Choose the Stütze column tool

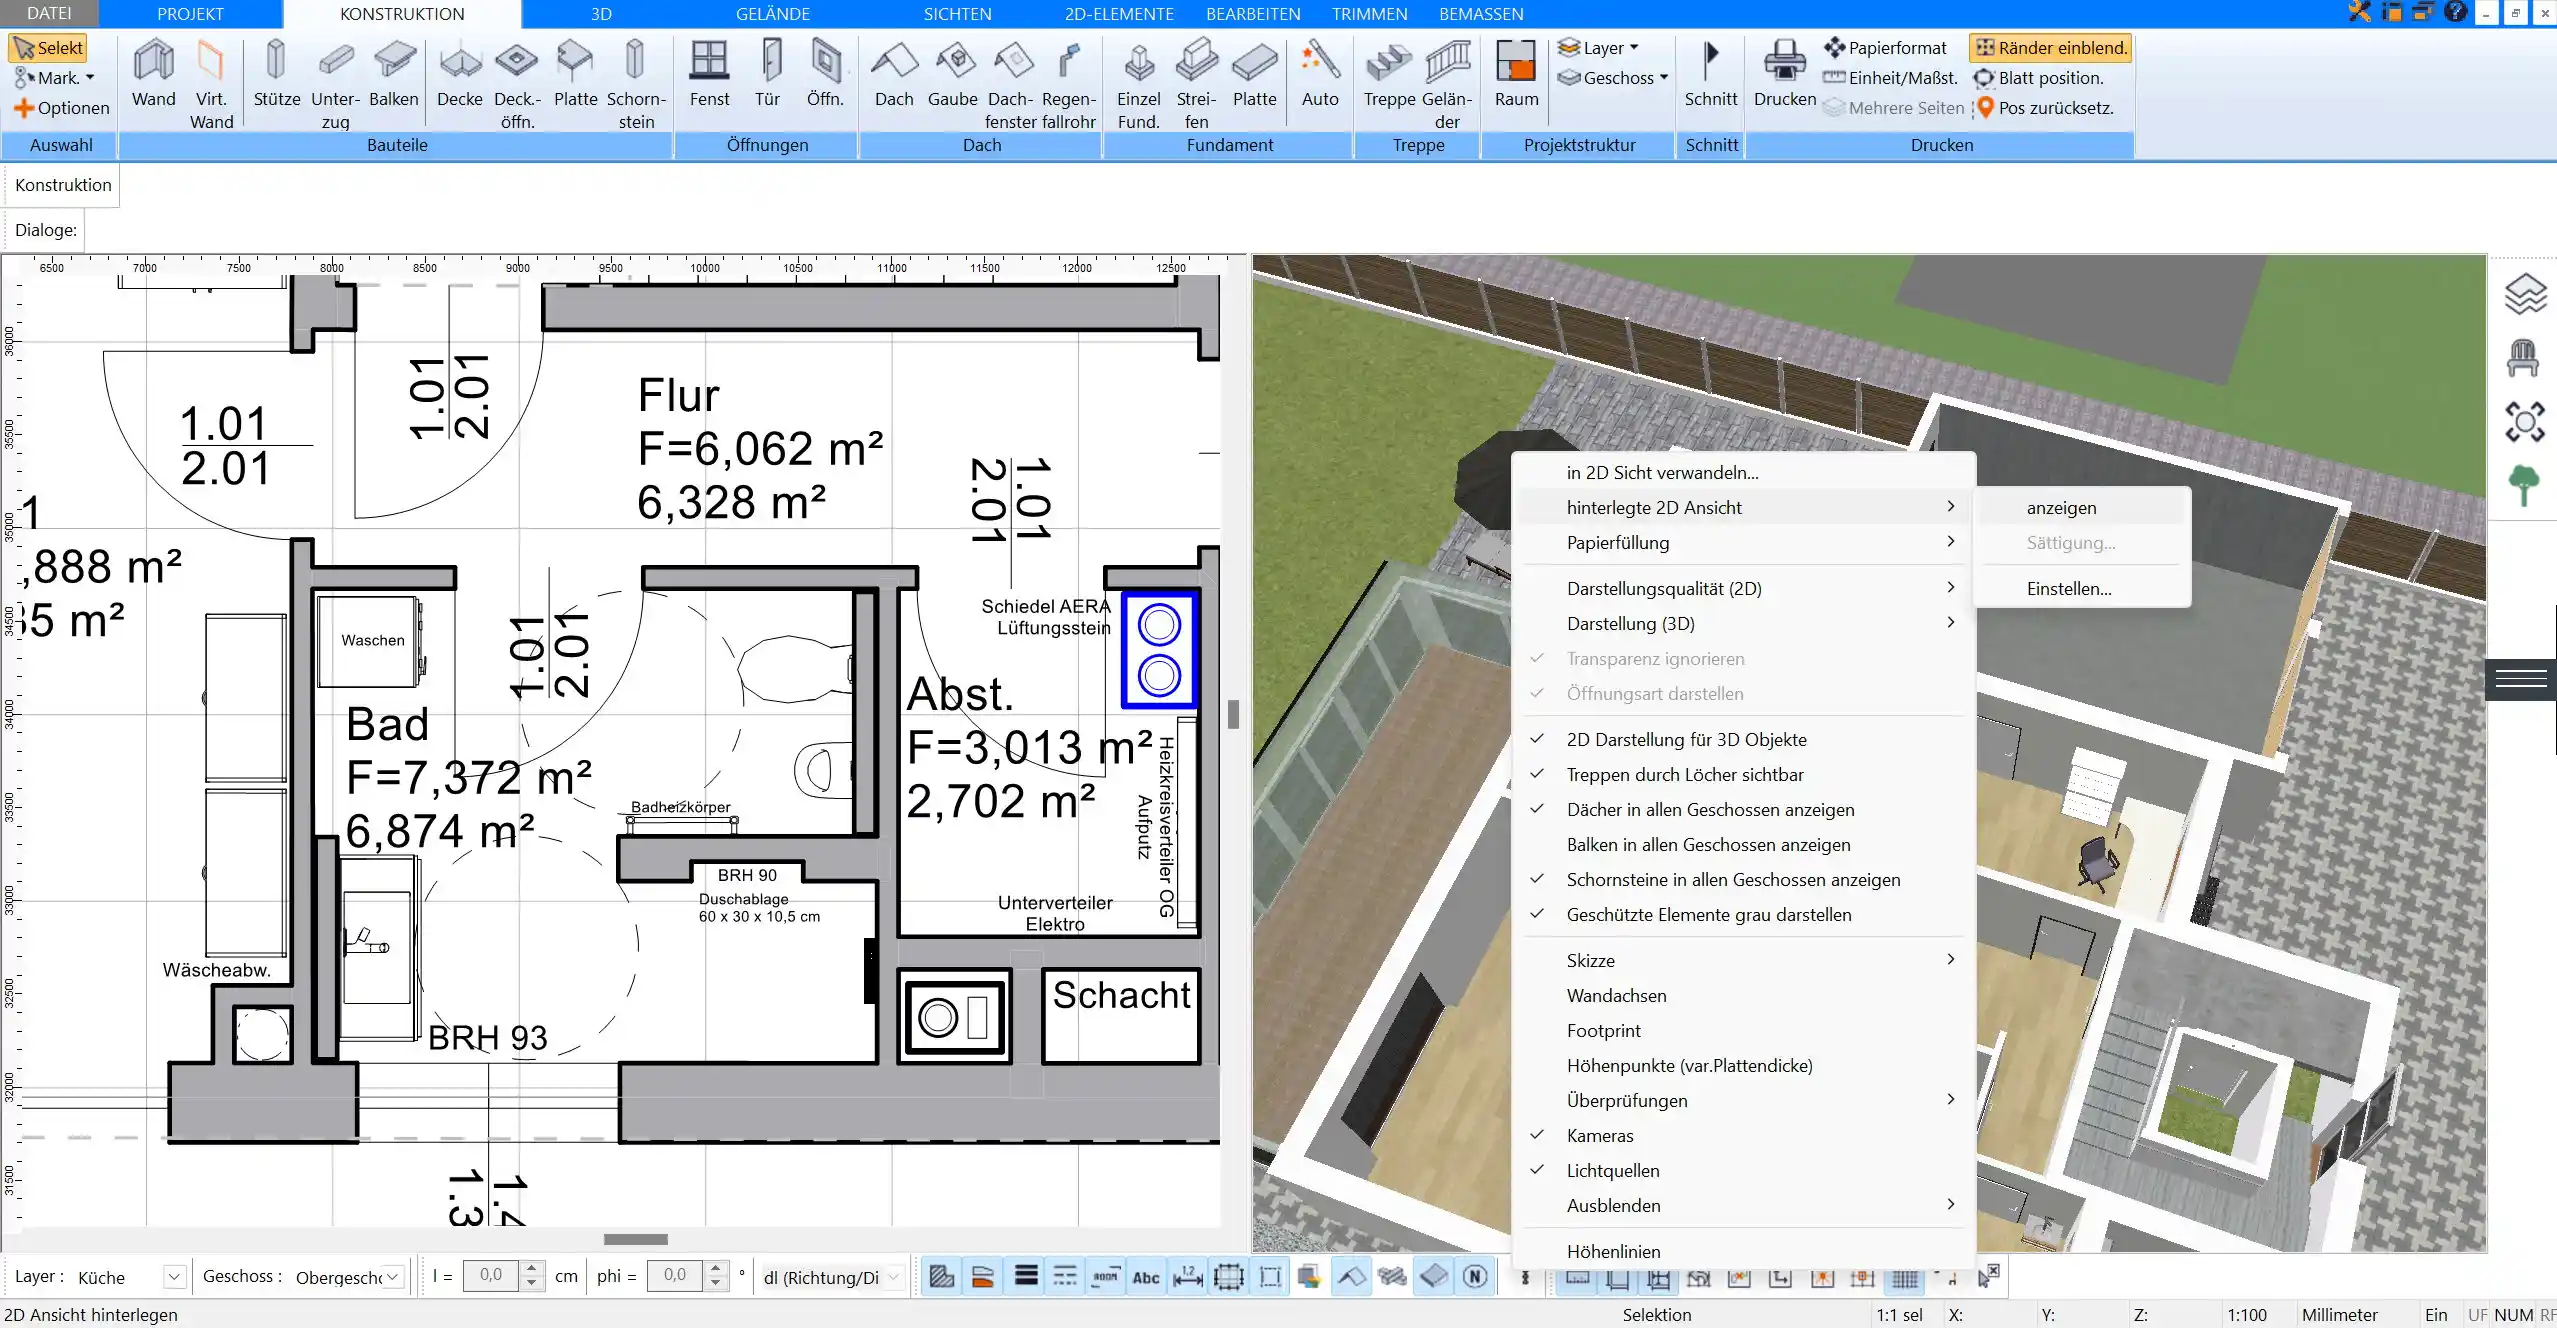click(x=277, y=74)
